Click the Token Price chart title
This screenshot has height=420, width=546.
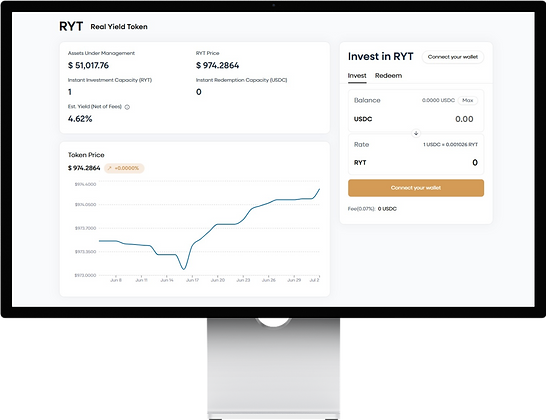[x=86, y=155]
